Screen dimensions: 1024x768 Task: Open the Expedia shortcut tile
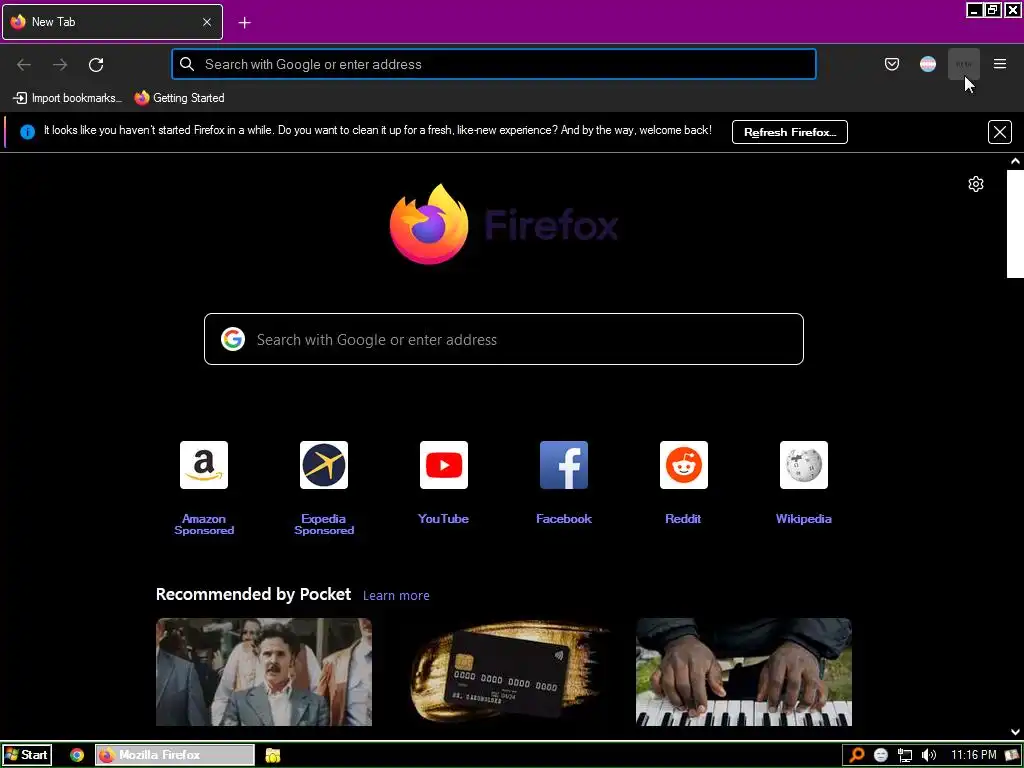click(324, 465)
